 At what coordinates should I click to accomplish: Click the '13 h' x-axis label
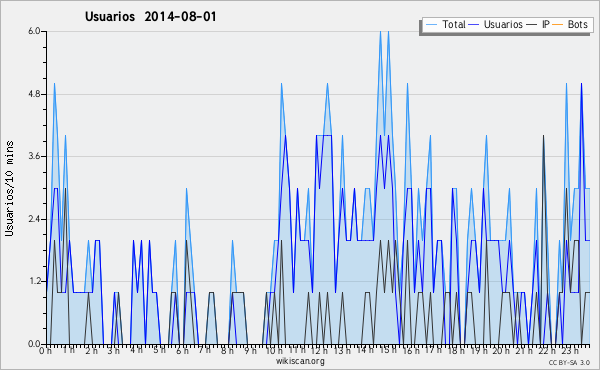342,351
